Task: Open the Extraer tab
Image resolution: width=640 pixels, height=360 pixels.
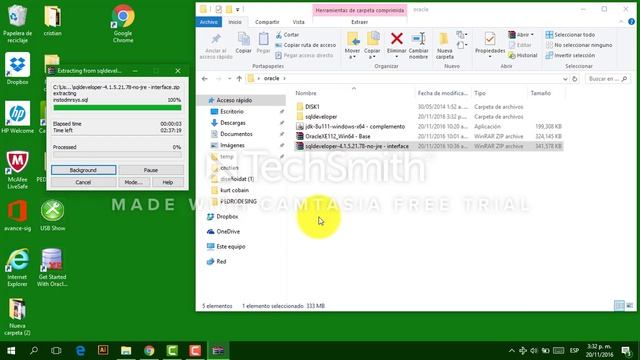Action: 360,22
